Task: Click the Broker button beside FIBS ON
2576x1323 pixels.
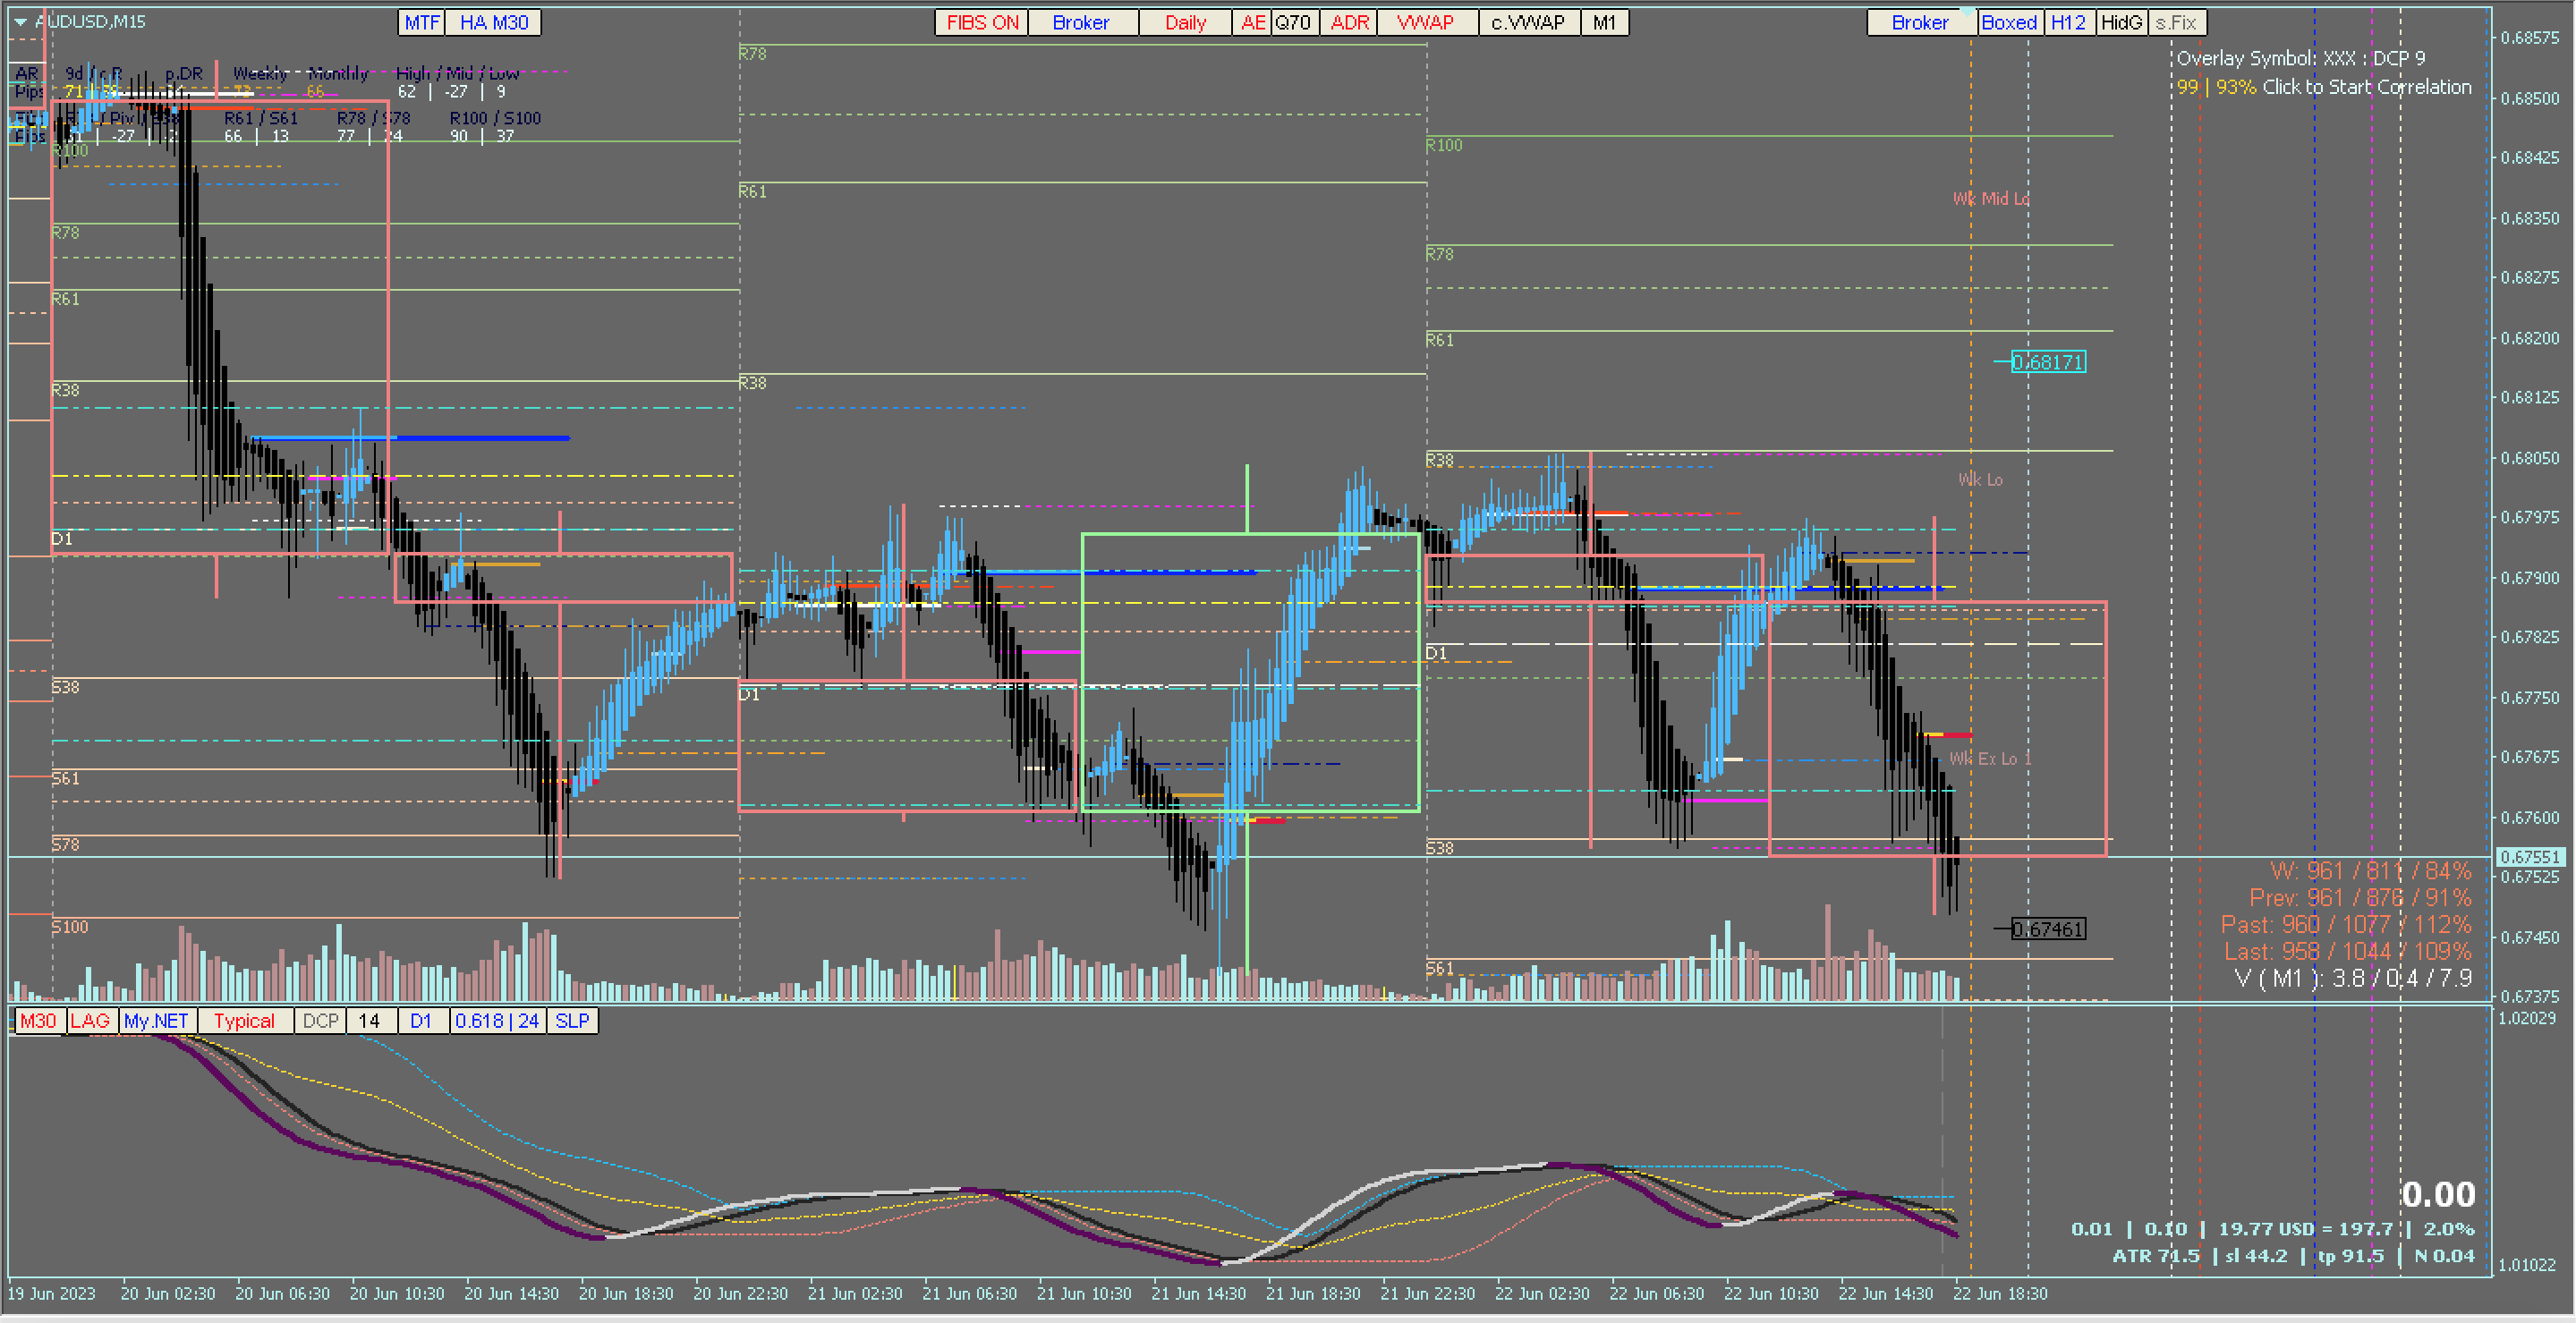Action: [1081, 22]
